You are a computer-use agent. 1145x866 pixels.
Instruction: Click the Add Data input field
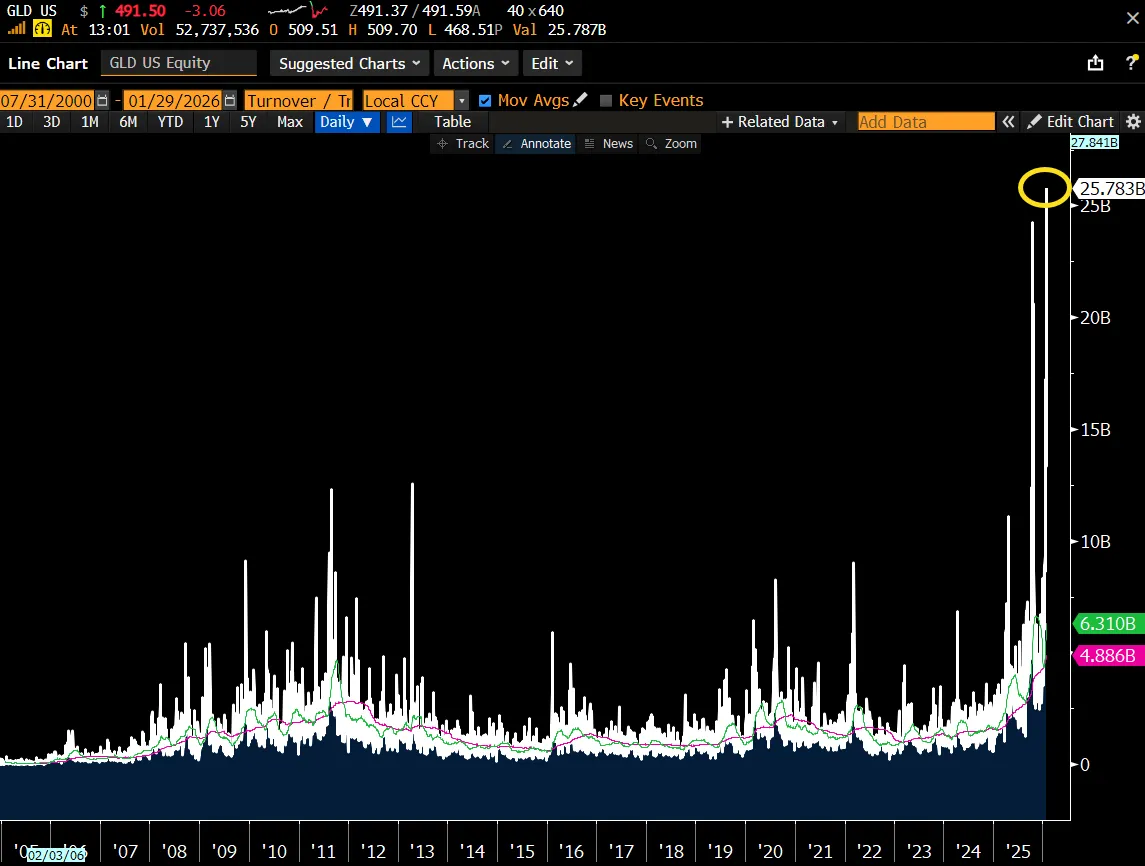click(x=925, y=122)
